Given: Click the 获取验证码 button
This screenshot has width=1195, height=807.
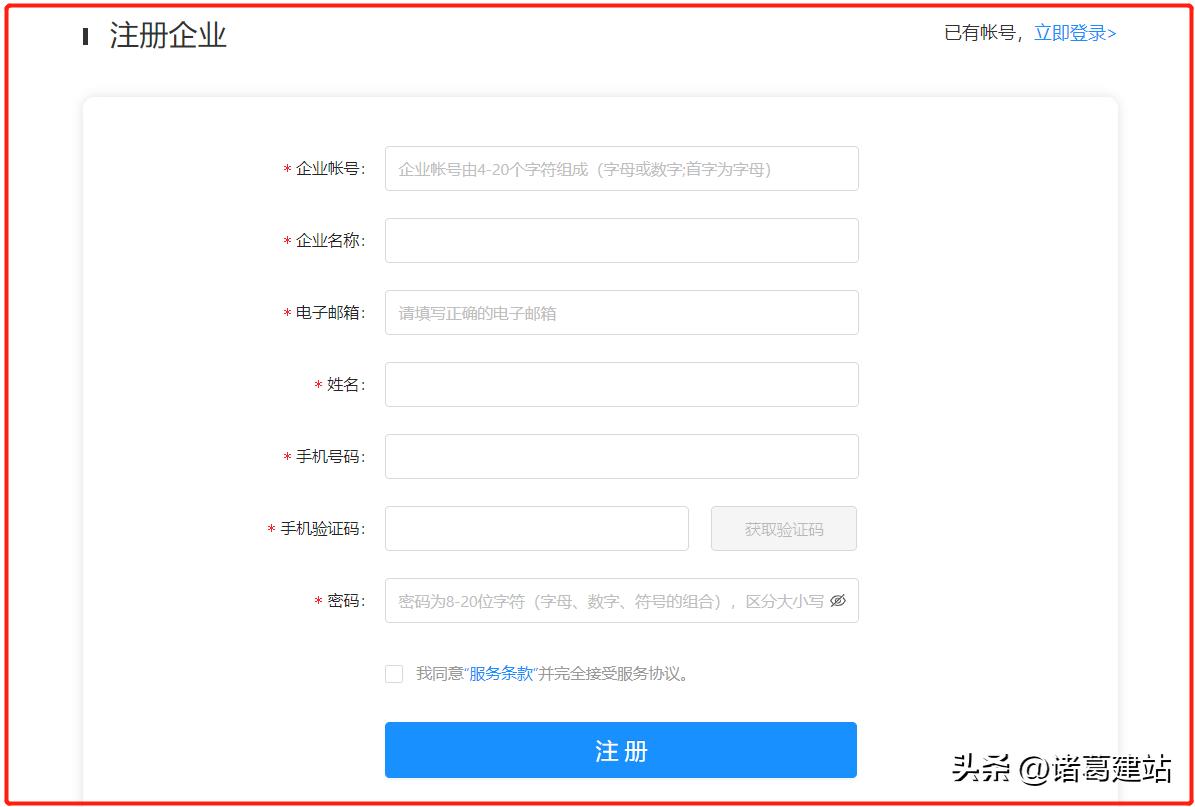Looking at the screenshot, I should [783, 528].
